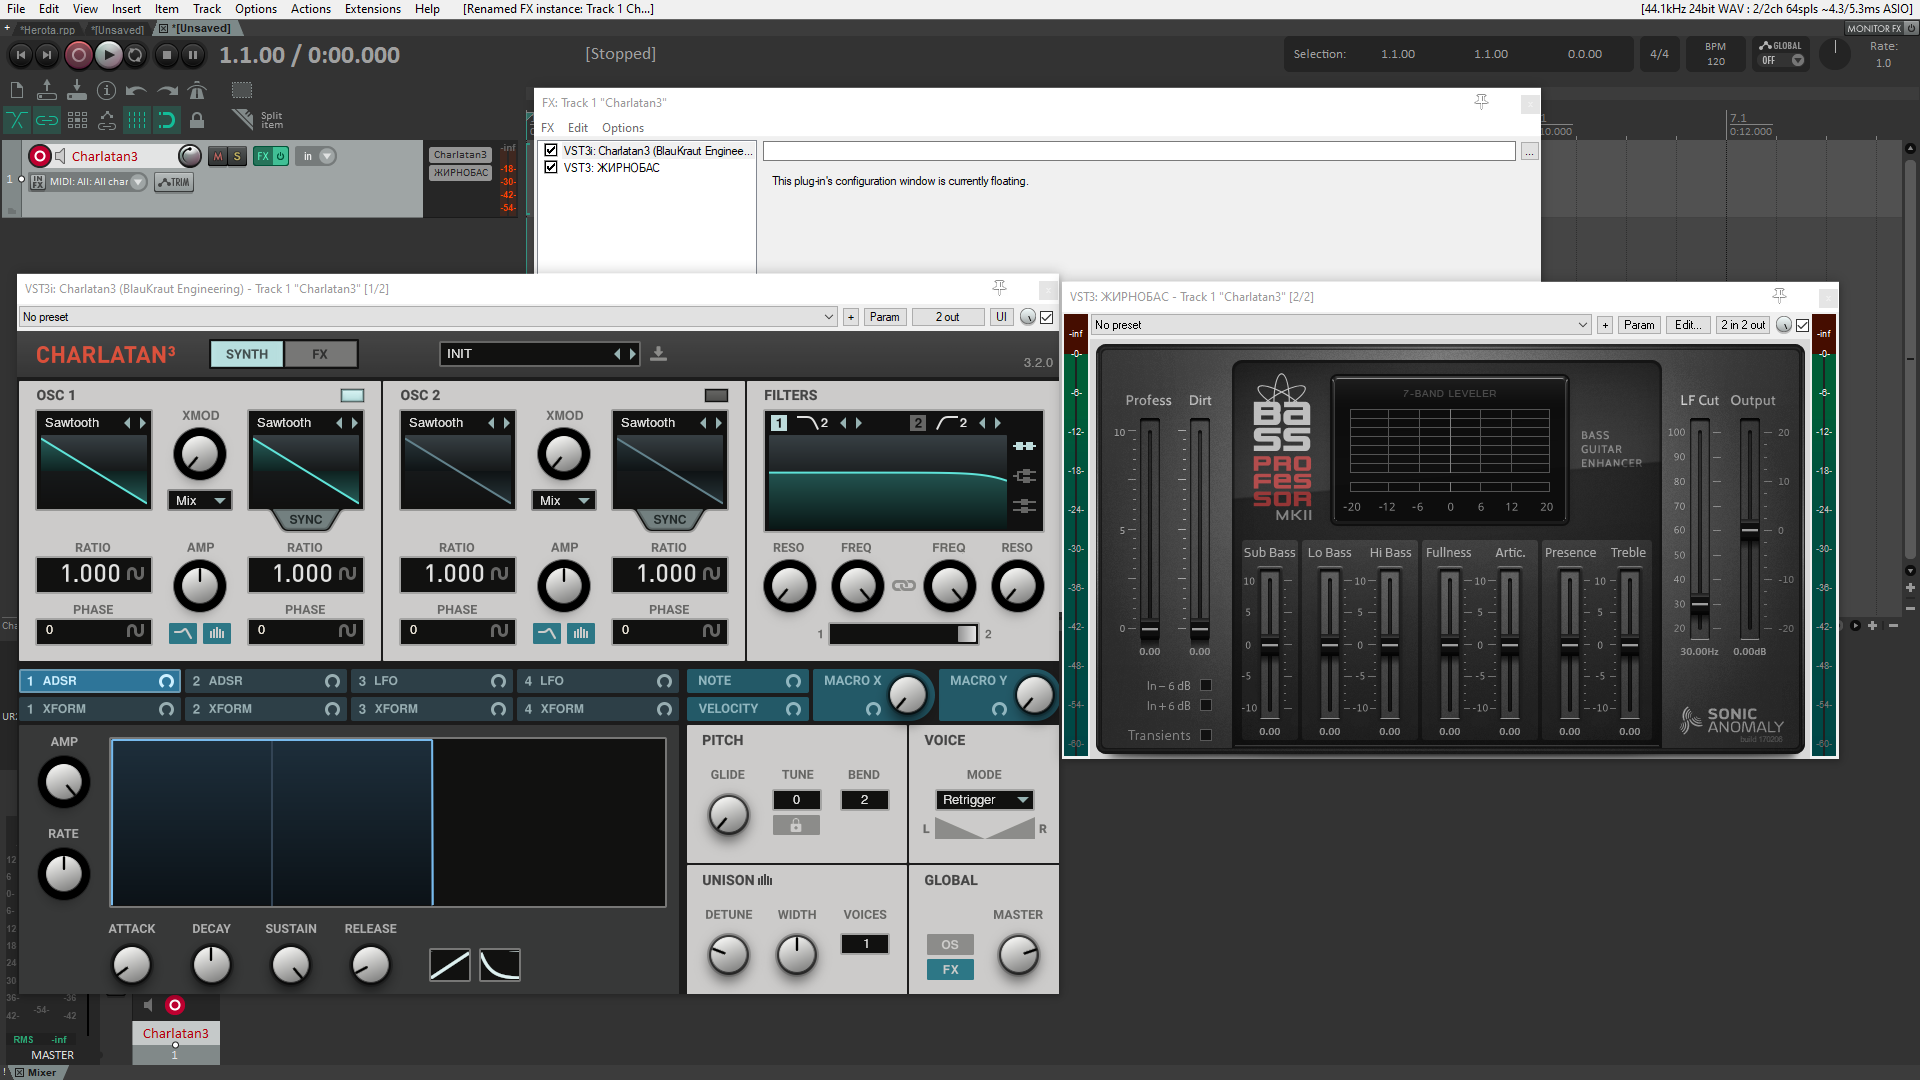Adjust the Sub Bass fader
This screenshot has height=1080, width=1920.
pos(1269,645)
